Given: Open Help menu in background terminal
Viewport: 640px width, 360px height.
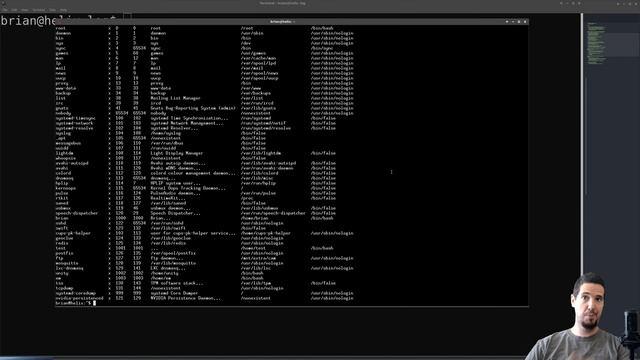Looking at the screenshot, I should [63, 9].
